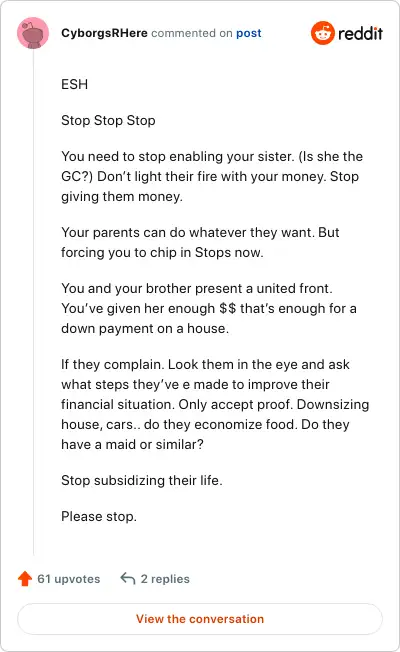This screenshot has height=652, width=400.
Task: Click paragraph starting "If they complain"
Action: [x=215, y=404]
